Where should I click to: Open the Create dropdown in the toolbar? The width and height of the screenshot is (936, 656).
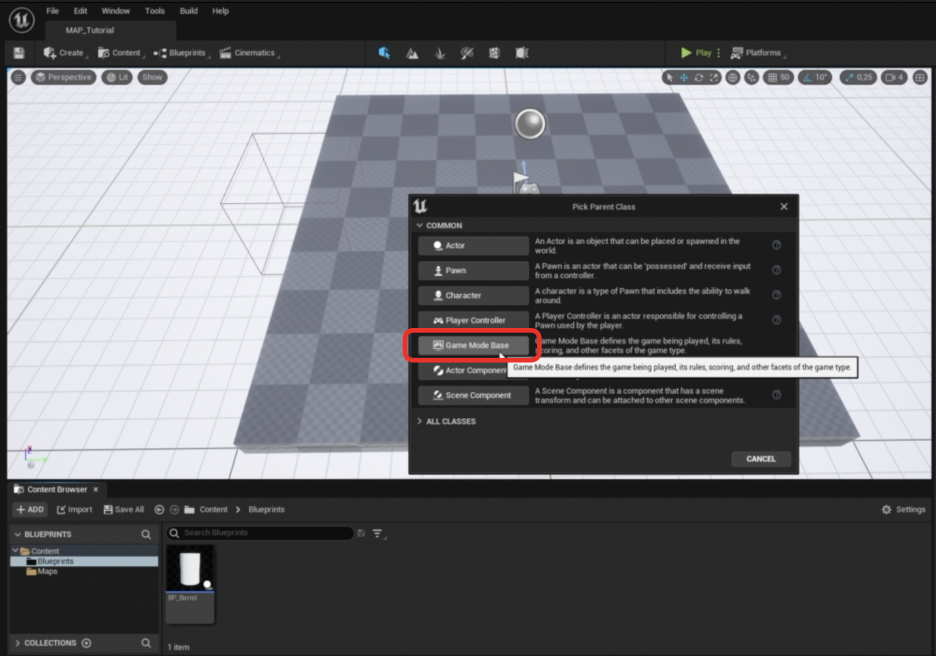[65, 53]
